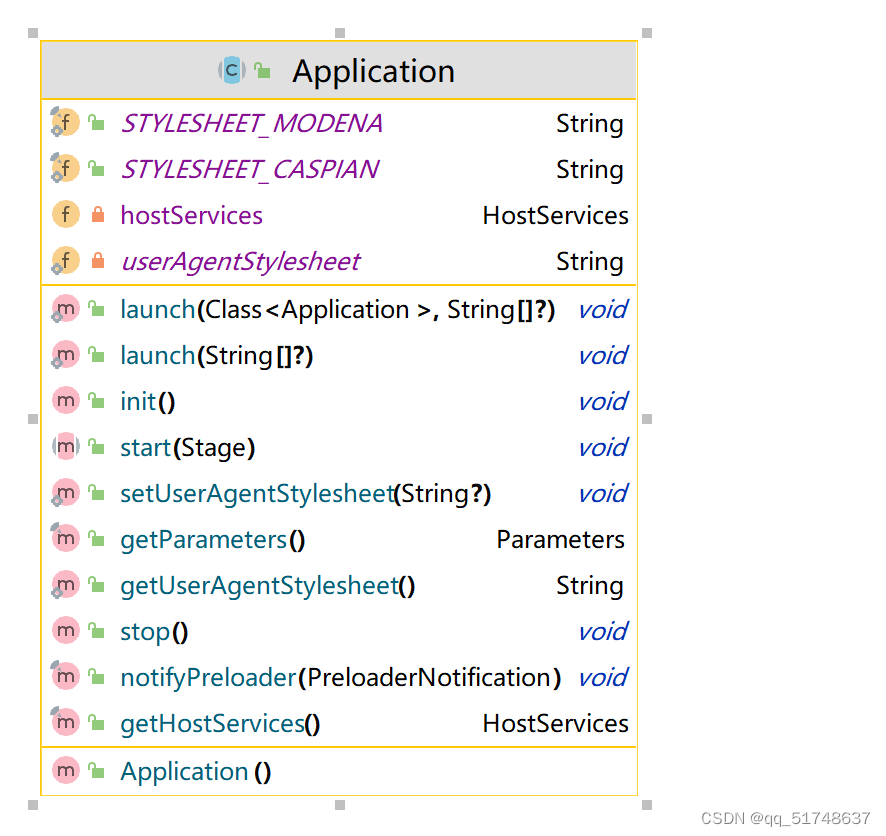This screenshot has width=886, height=836.
Task: Click the Application class title header
Action: click(x=373, y=70)
